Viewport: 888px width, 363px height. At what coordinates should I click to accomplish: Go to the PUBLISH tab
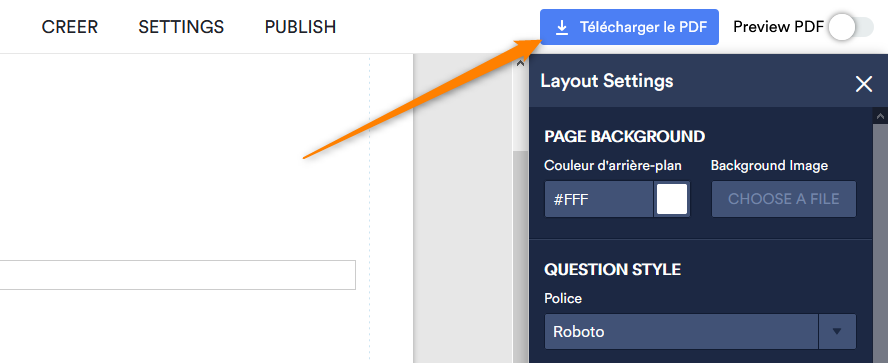[300, 27]
